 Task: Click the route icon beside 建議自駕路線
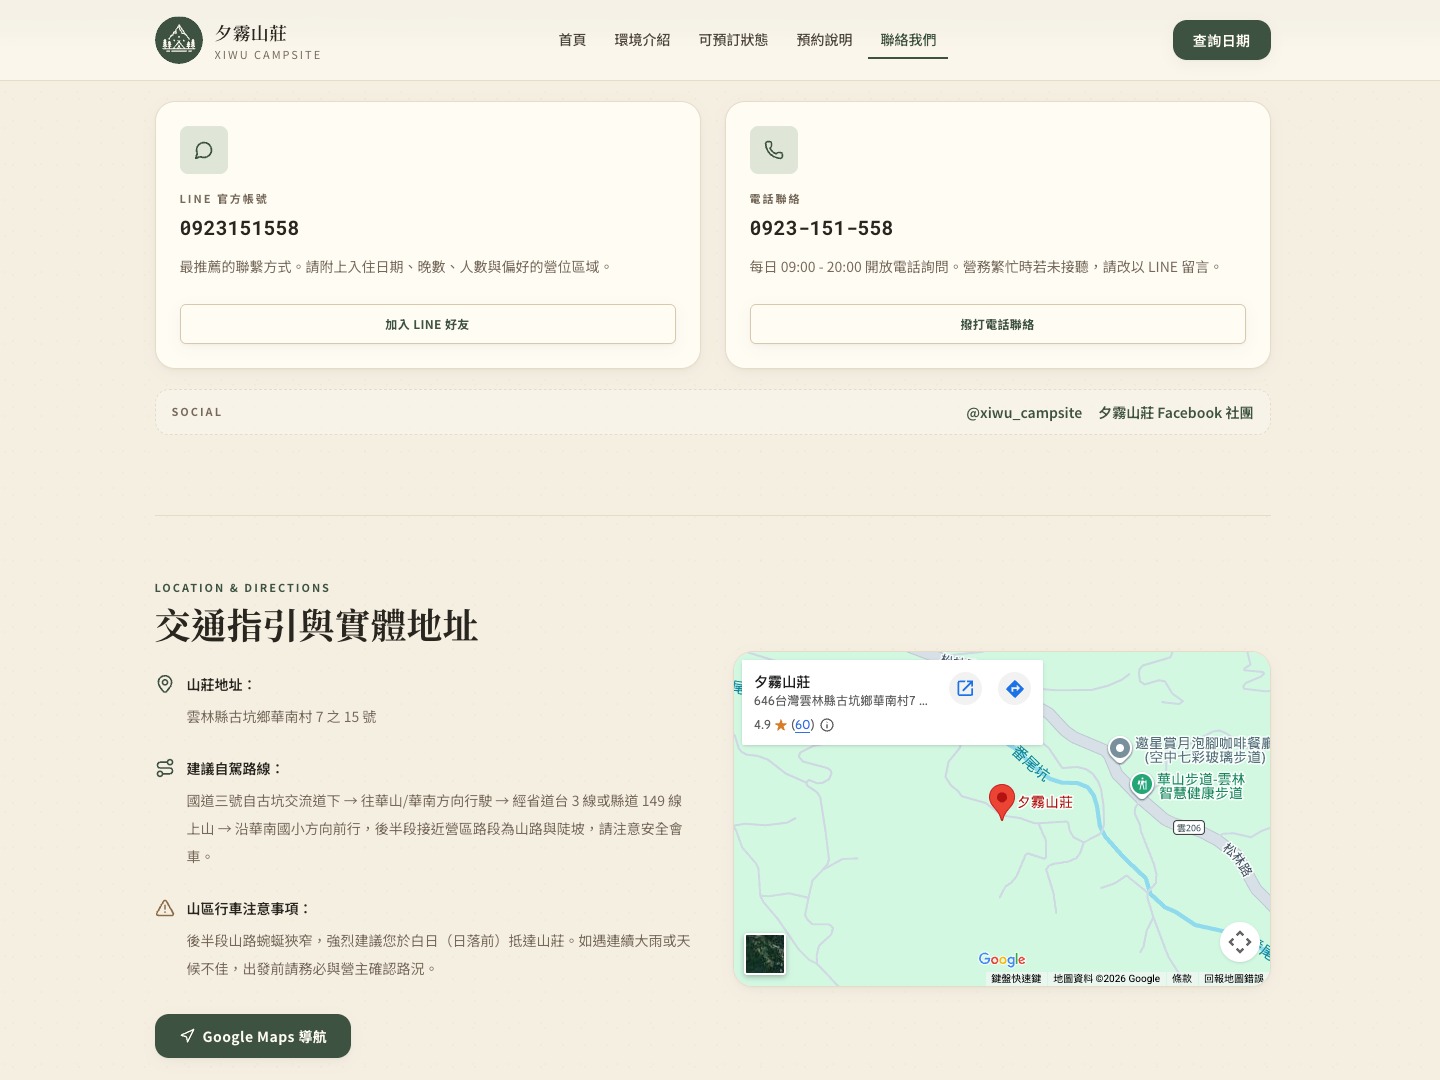tap(165, 768)
